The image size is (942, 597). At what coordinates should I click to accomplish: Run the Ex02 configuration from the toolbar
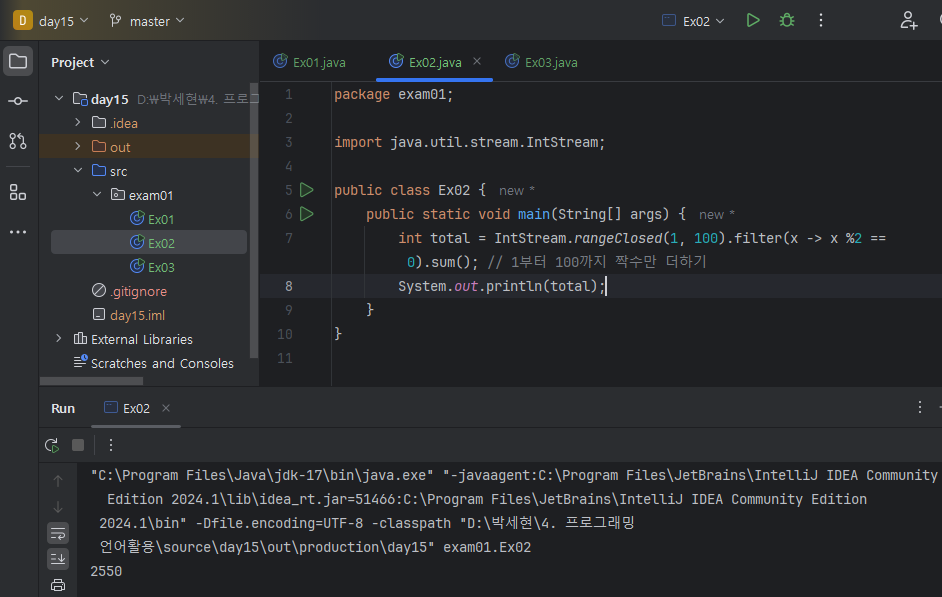click(x=753, y=20)
